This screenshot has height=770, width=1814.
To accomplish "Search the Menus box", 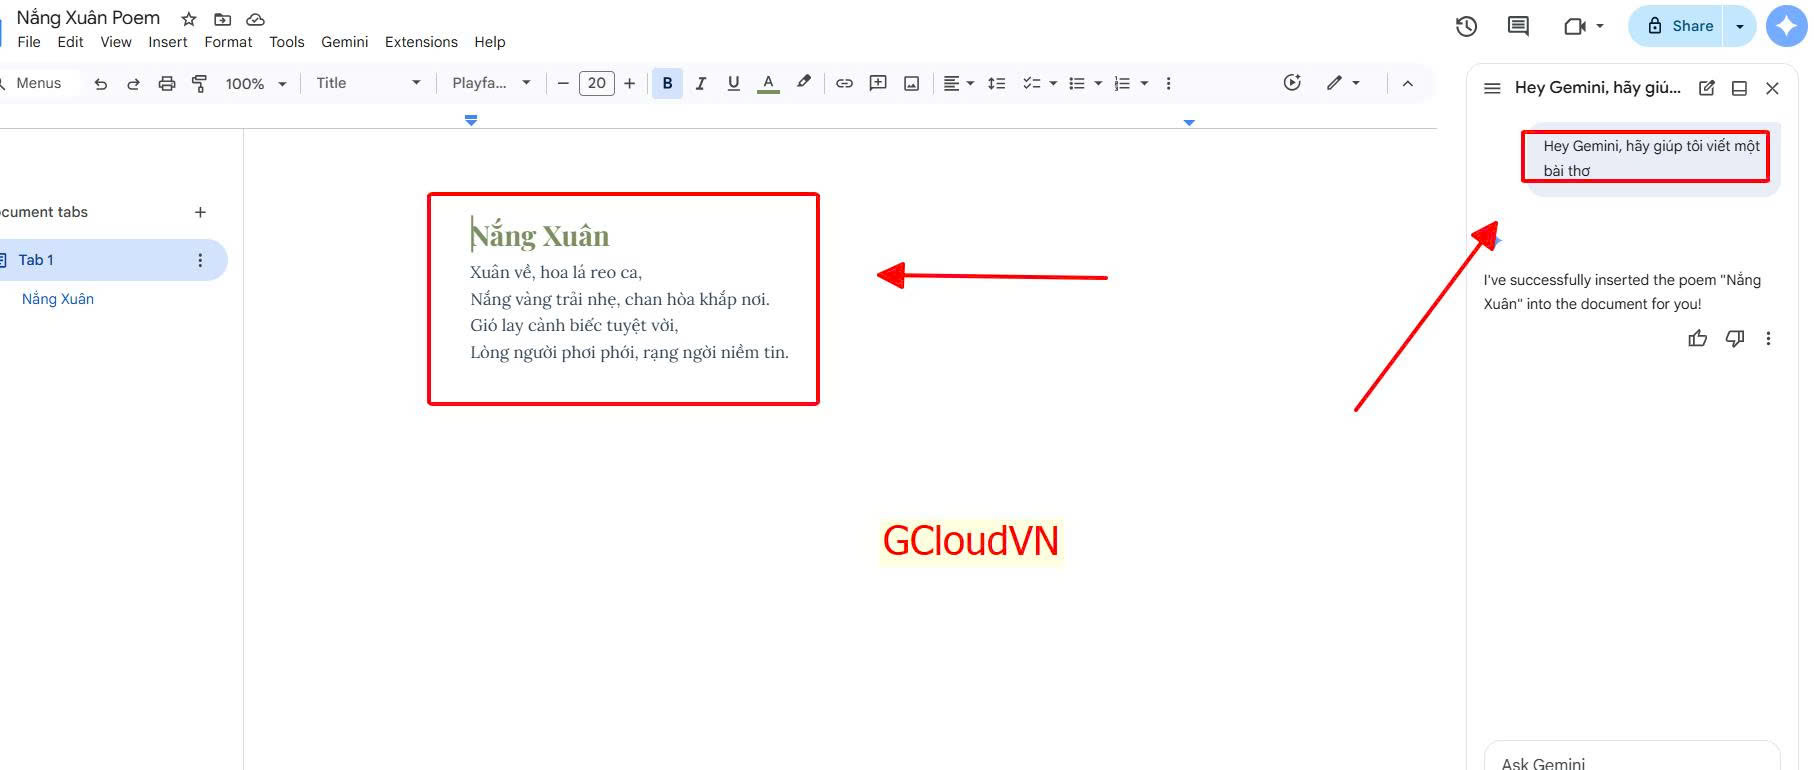I will (x=38, y=84).
